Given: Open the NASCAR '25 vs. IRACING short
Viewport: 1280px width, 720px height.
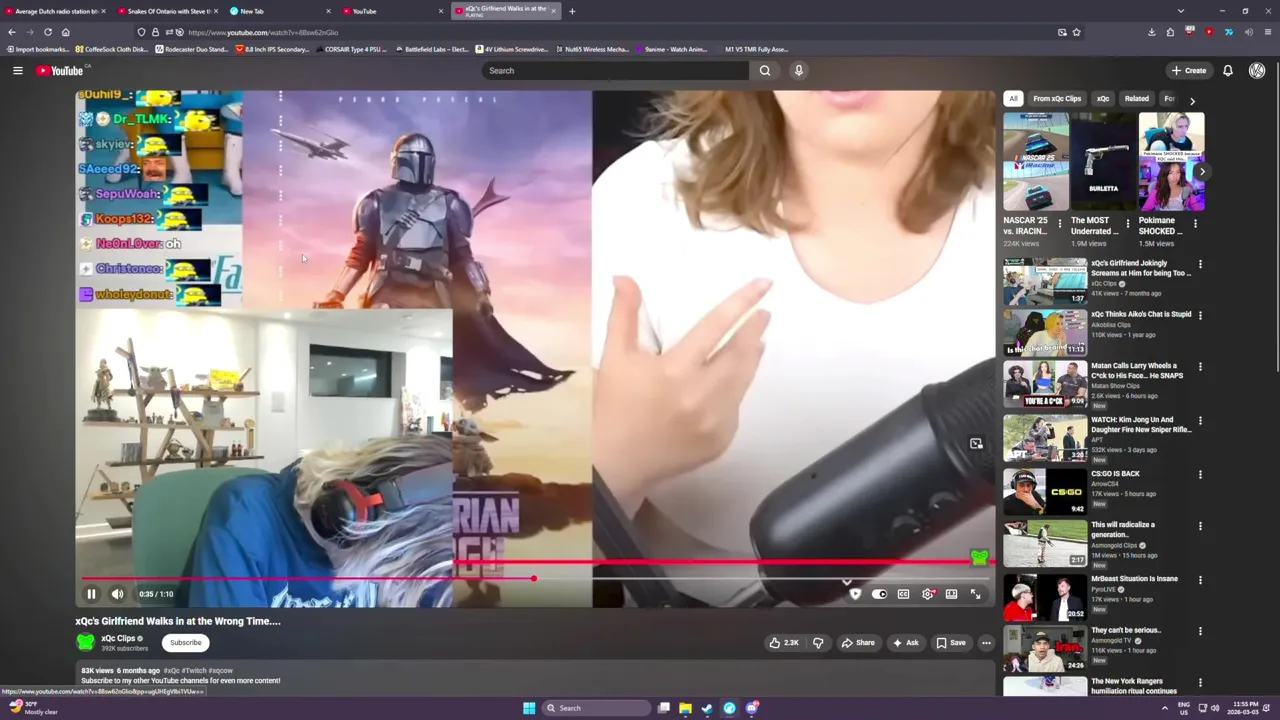Looking at the screenshot, I should pos(1036,161).
